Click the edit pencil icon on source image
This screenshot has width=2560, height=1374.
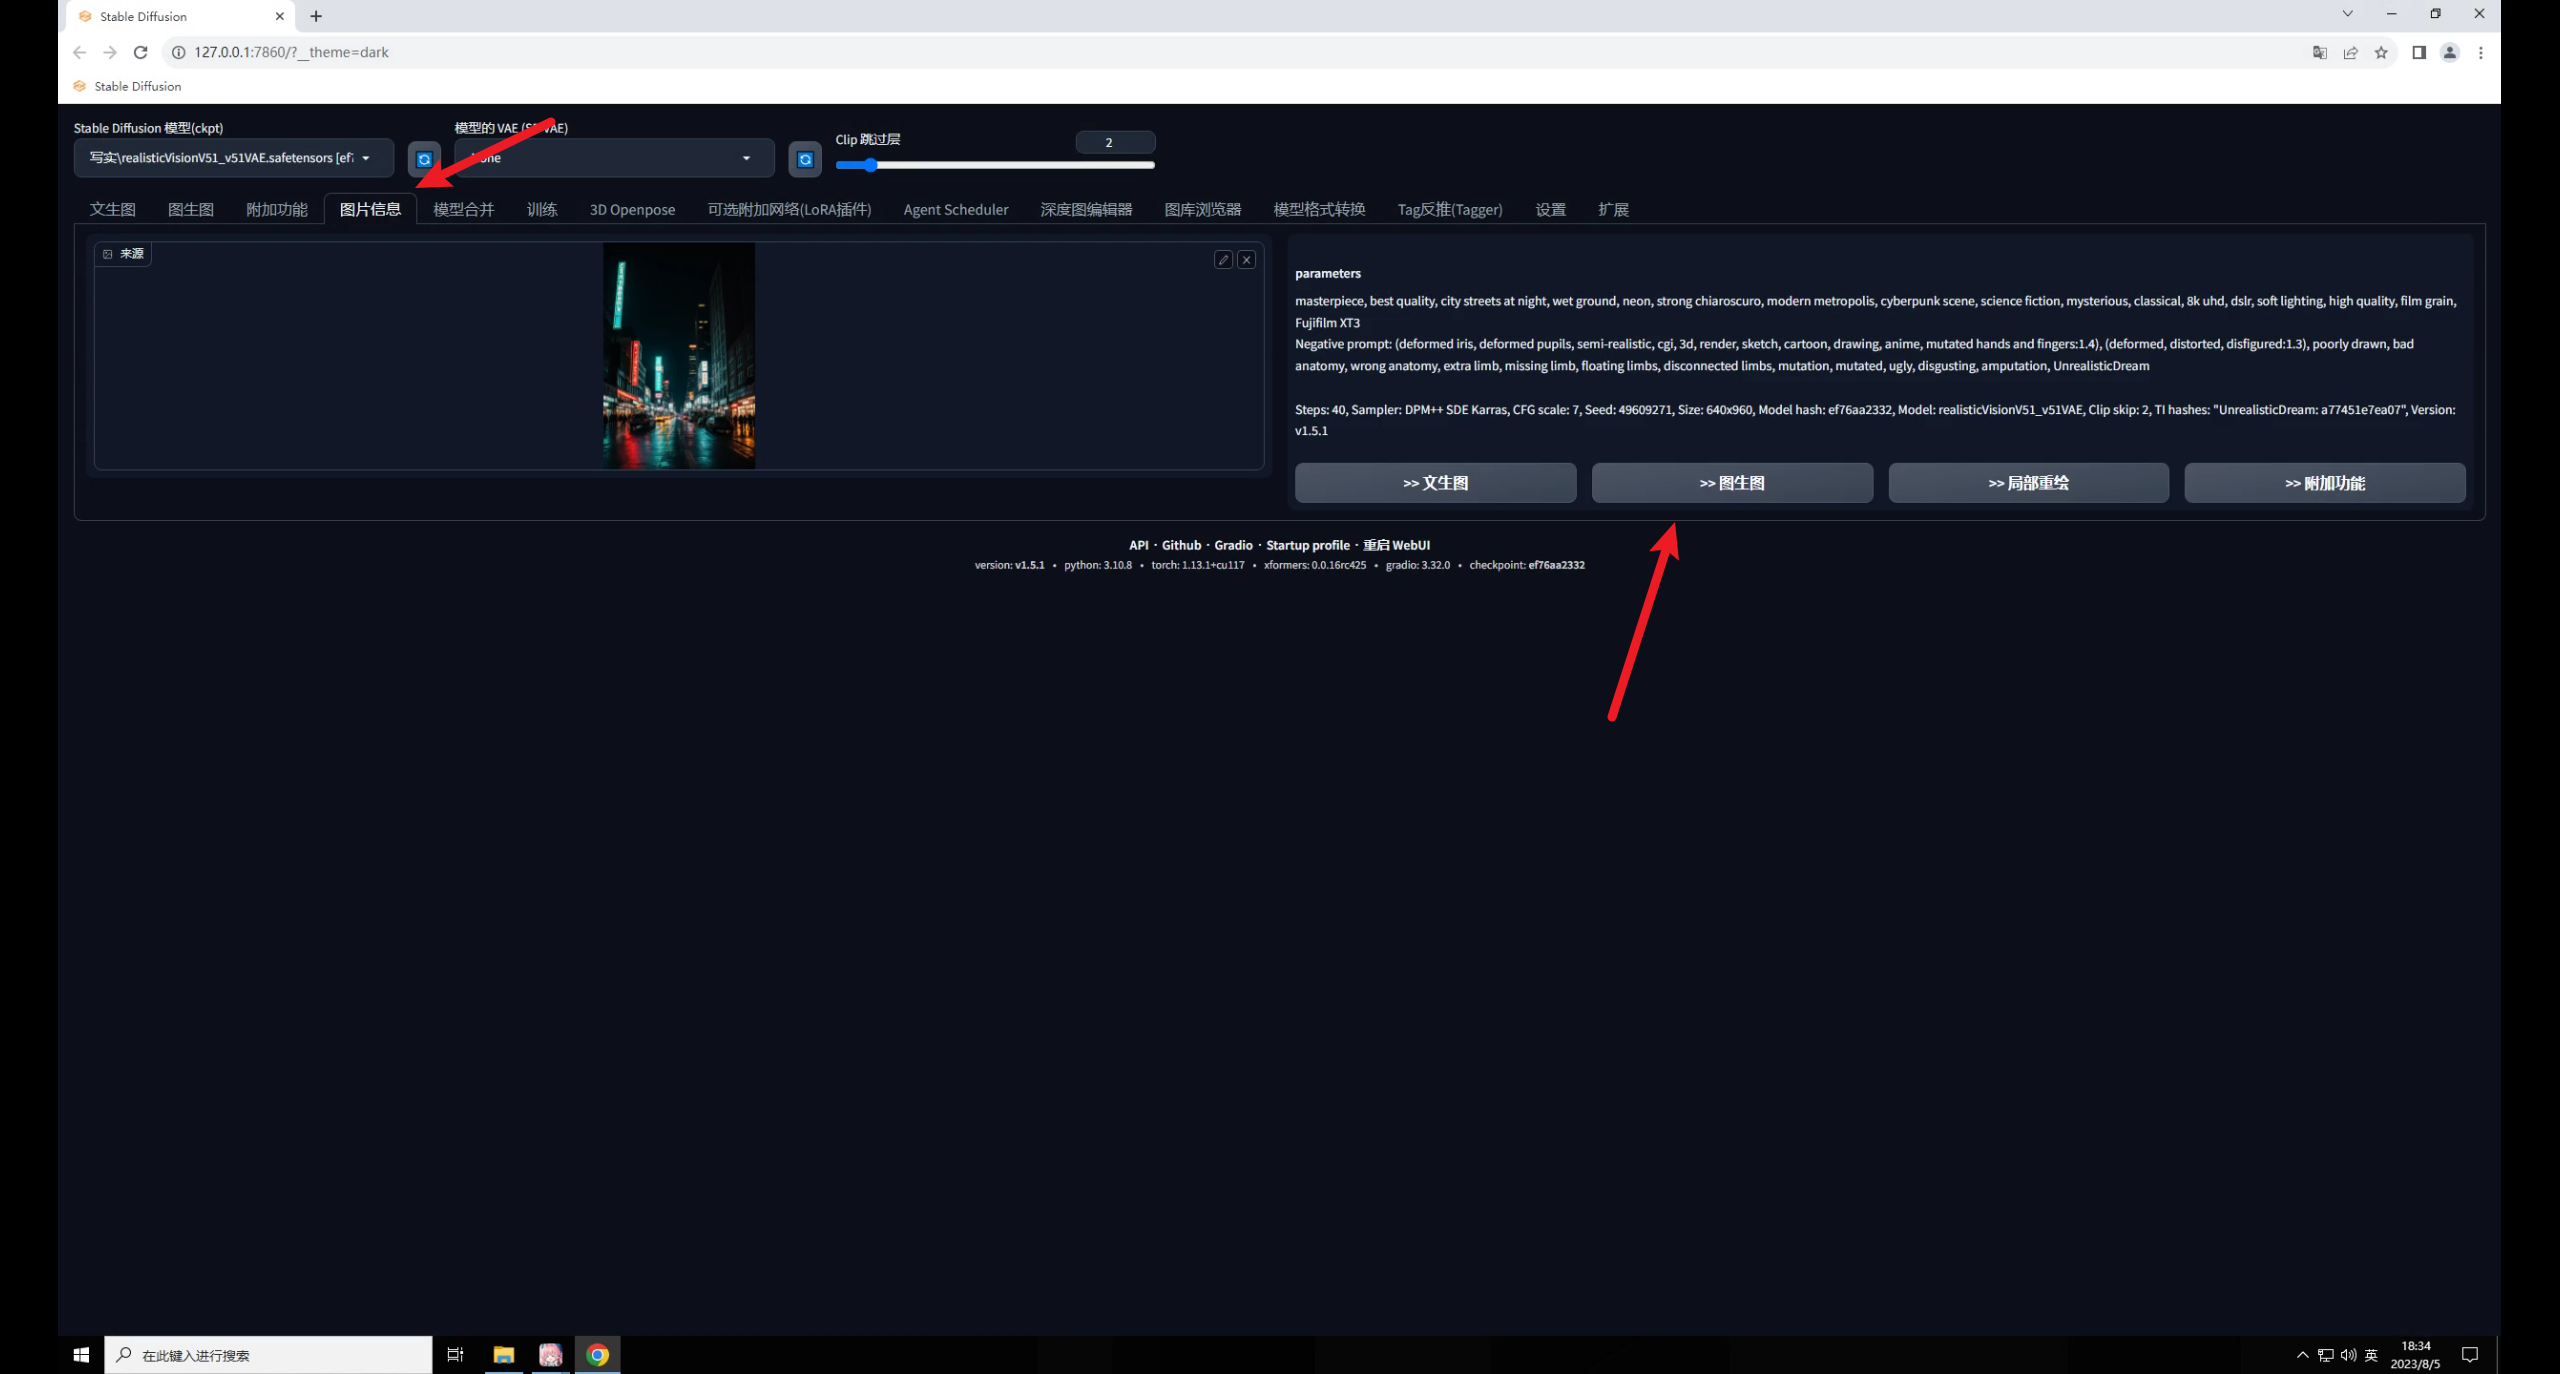(1222, 260)
